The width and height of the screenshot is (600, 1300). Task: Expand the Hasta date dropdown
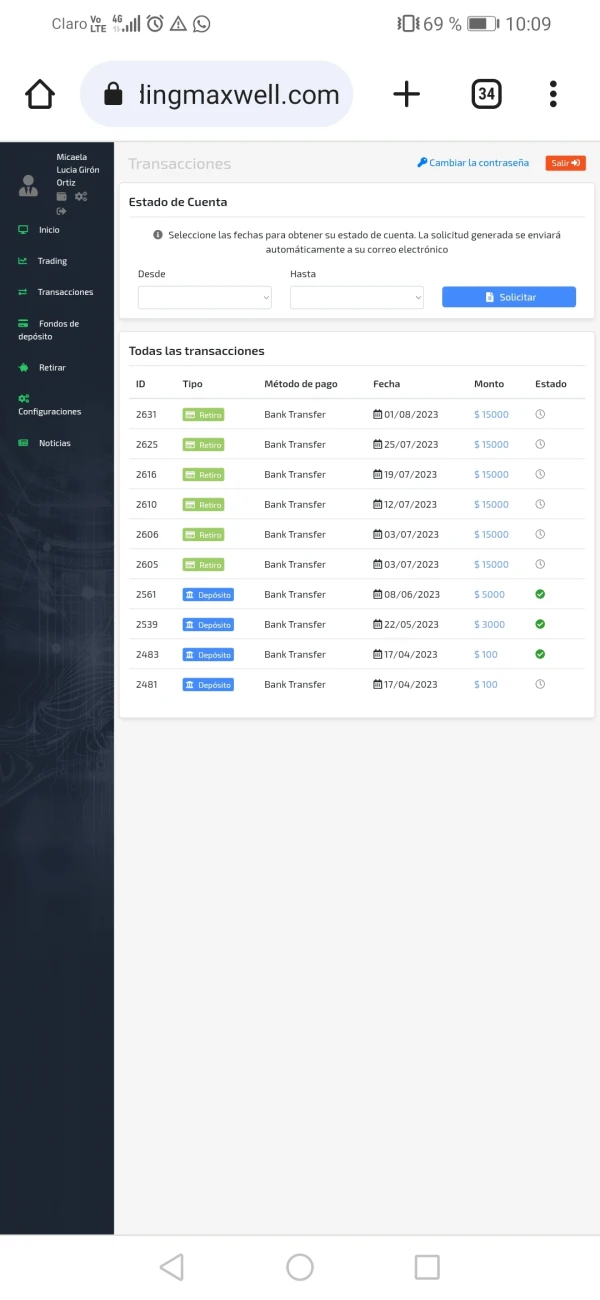coord(356,297)
